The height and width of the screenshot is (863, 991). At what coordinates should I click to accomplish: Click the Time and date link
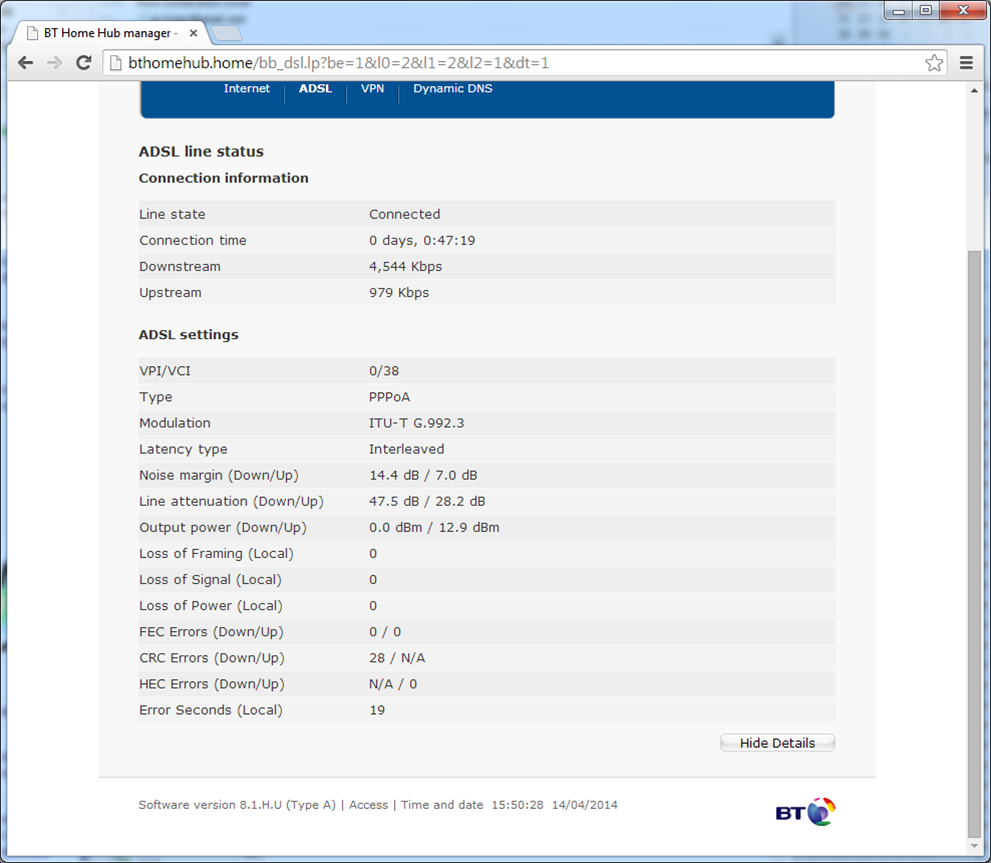coord(442,805)
